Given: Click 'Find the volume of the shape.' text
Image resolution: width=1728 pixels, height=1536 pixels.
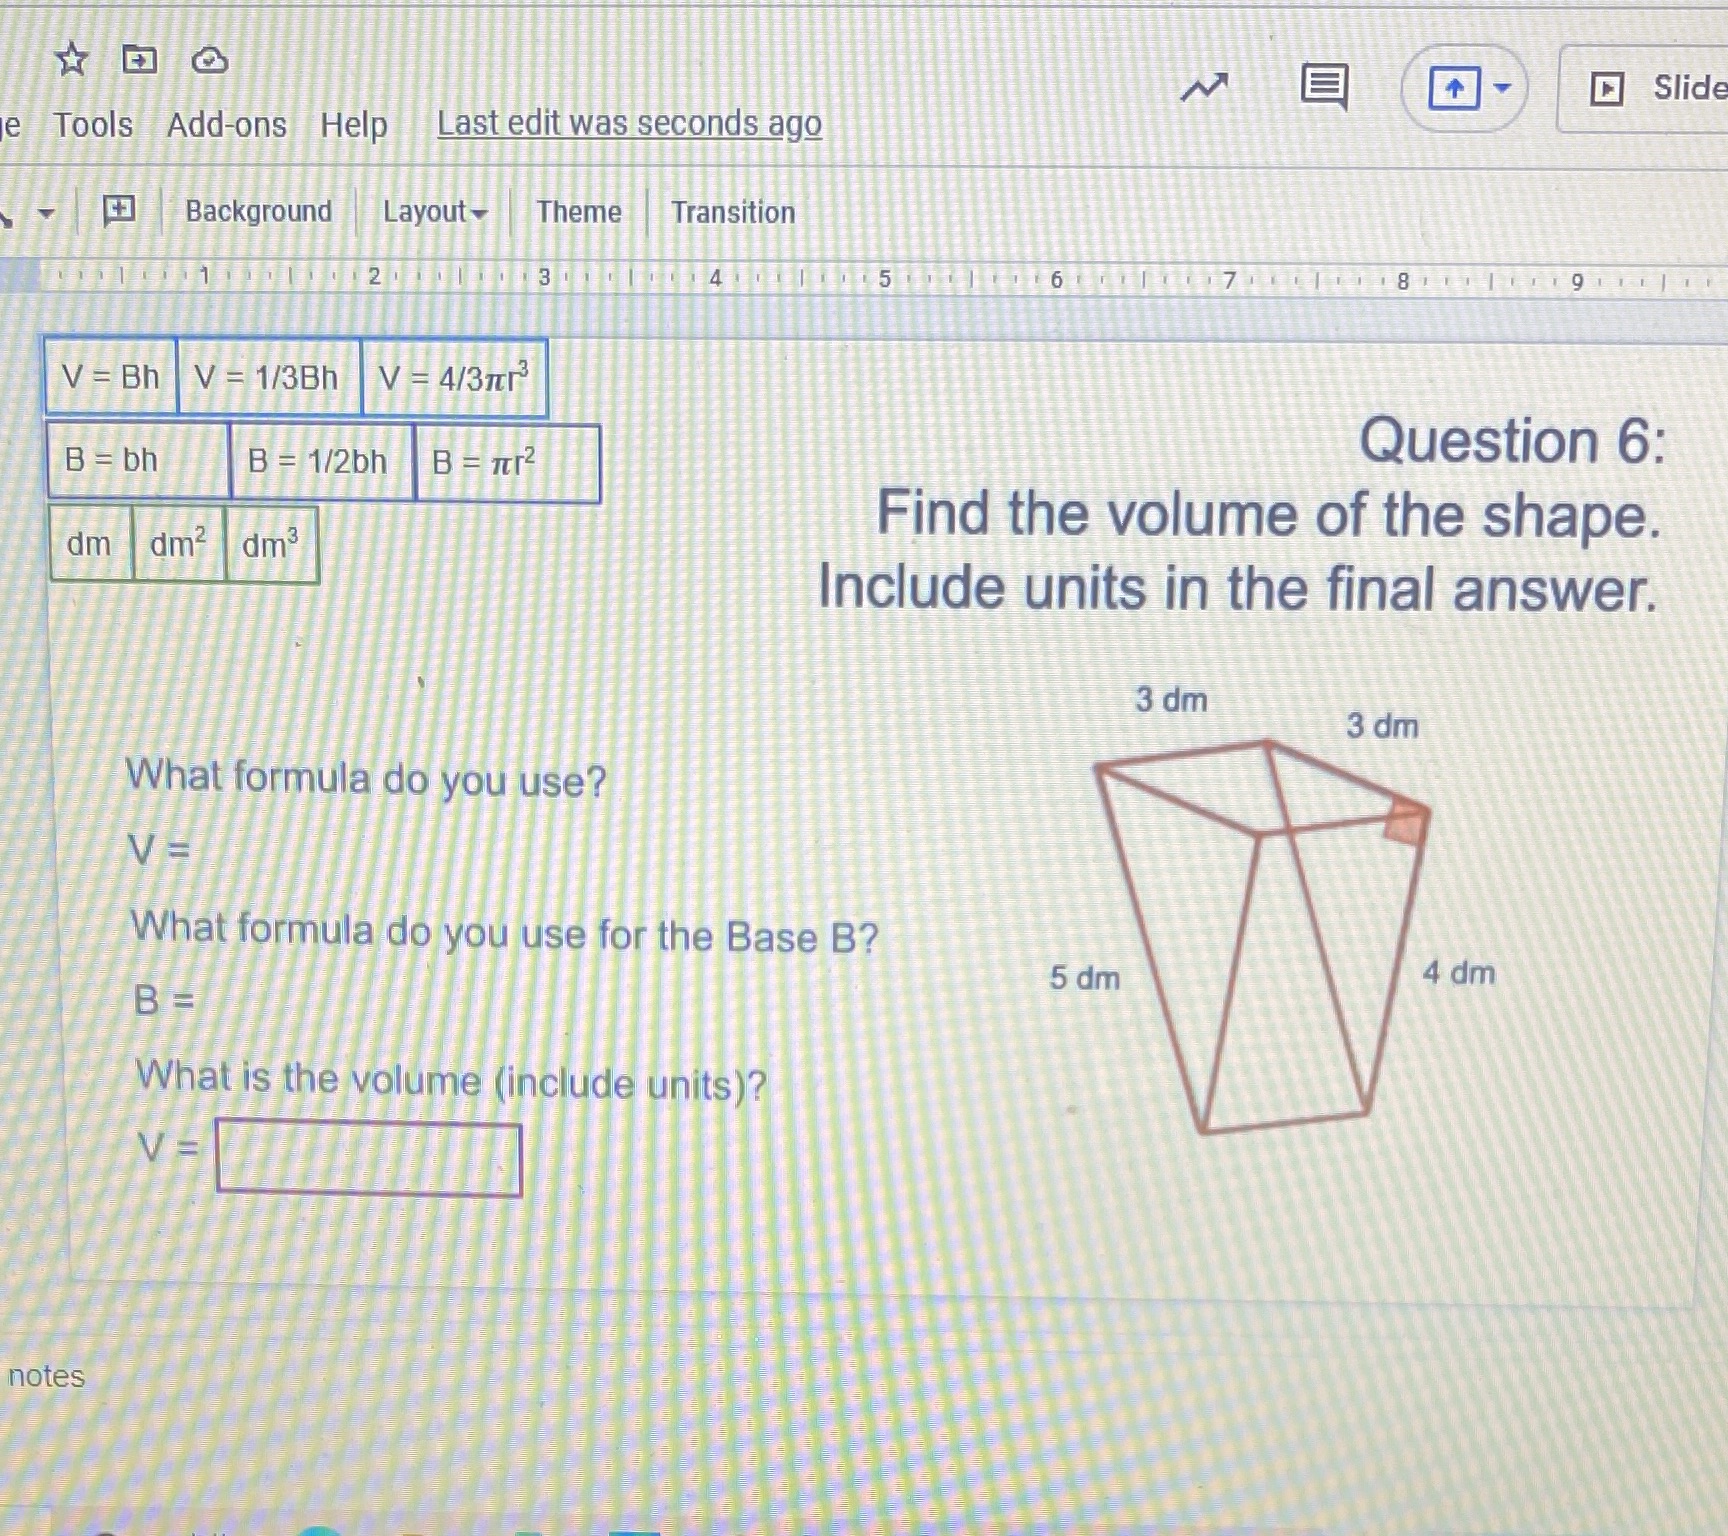Looking at the screenshot, I should pos(1269,514).
